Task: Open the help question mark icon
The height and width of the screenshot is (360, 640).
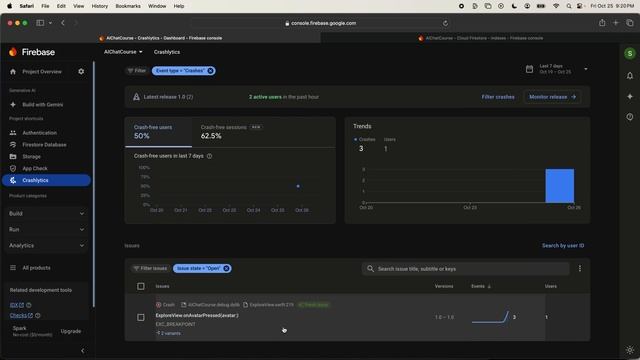Action: click(630, 117)
